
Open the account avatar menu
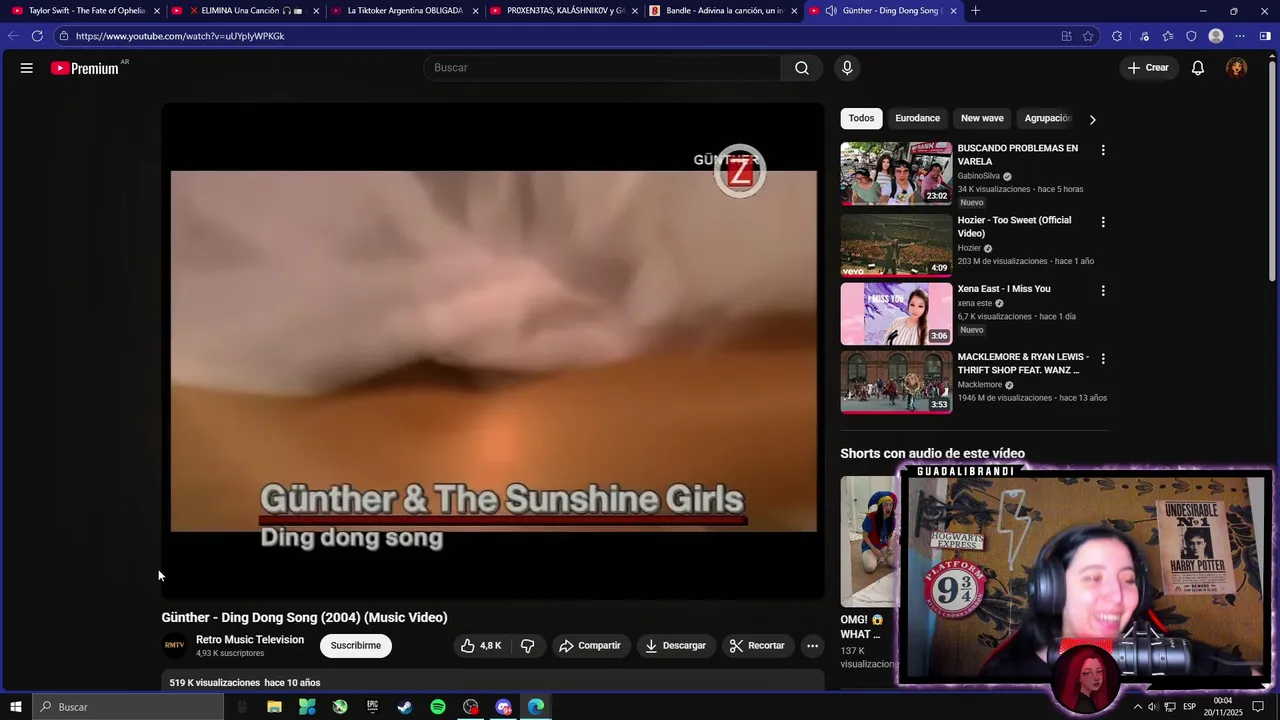click(1237, 68)
